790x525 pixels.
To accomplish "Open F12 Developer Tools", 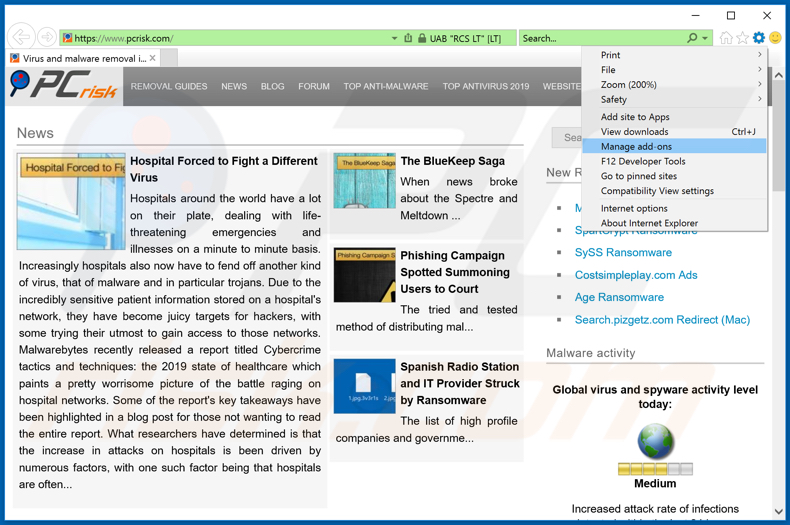I will pos(674,161).
